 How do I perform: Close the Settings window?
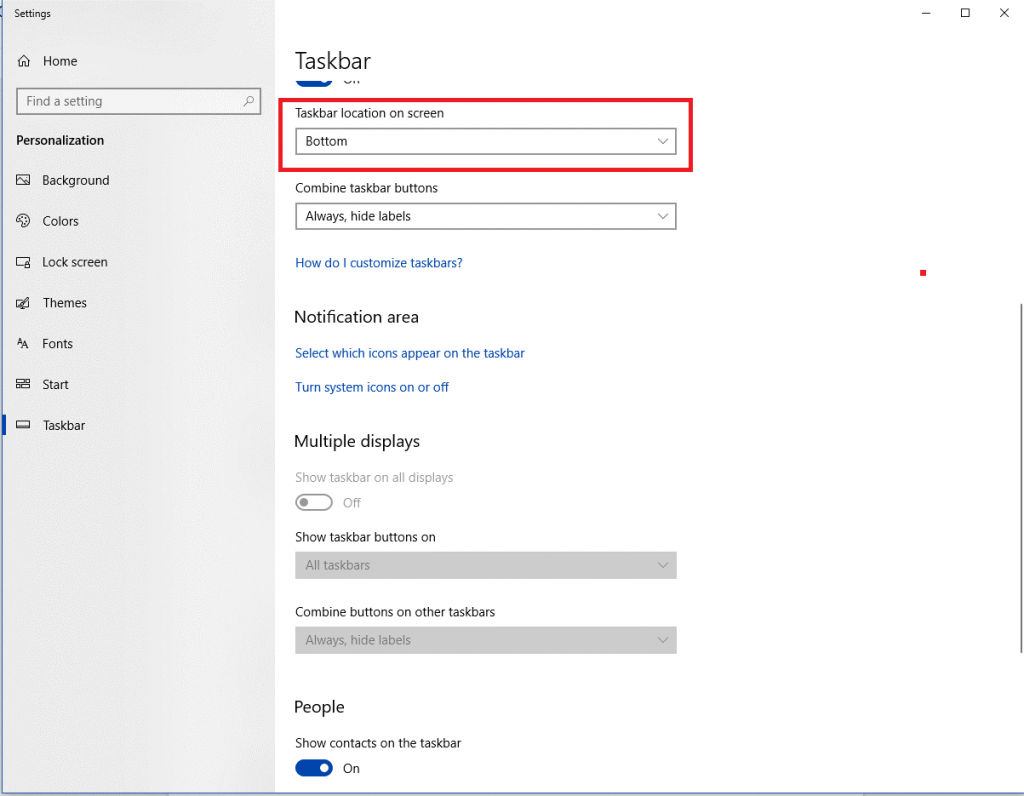1004,13
